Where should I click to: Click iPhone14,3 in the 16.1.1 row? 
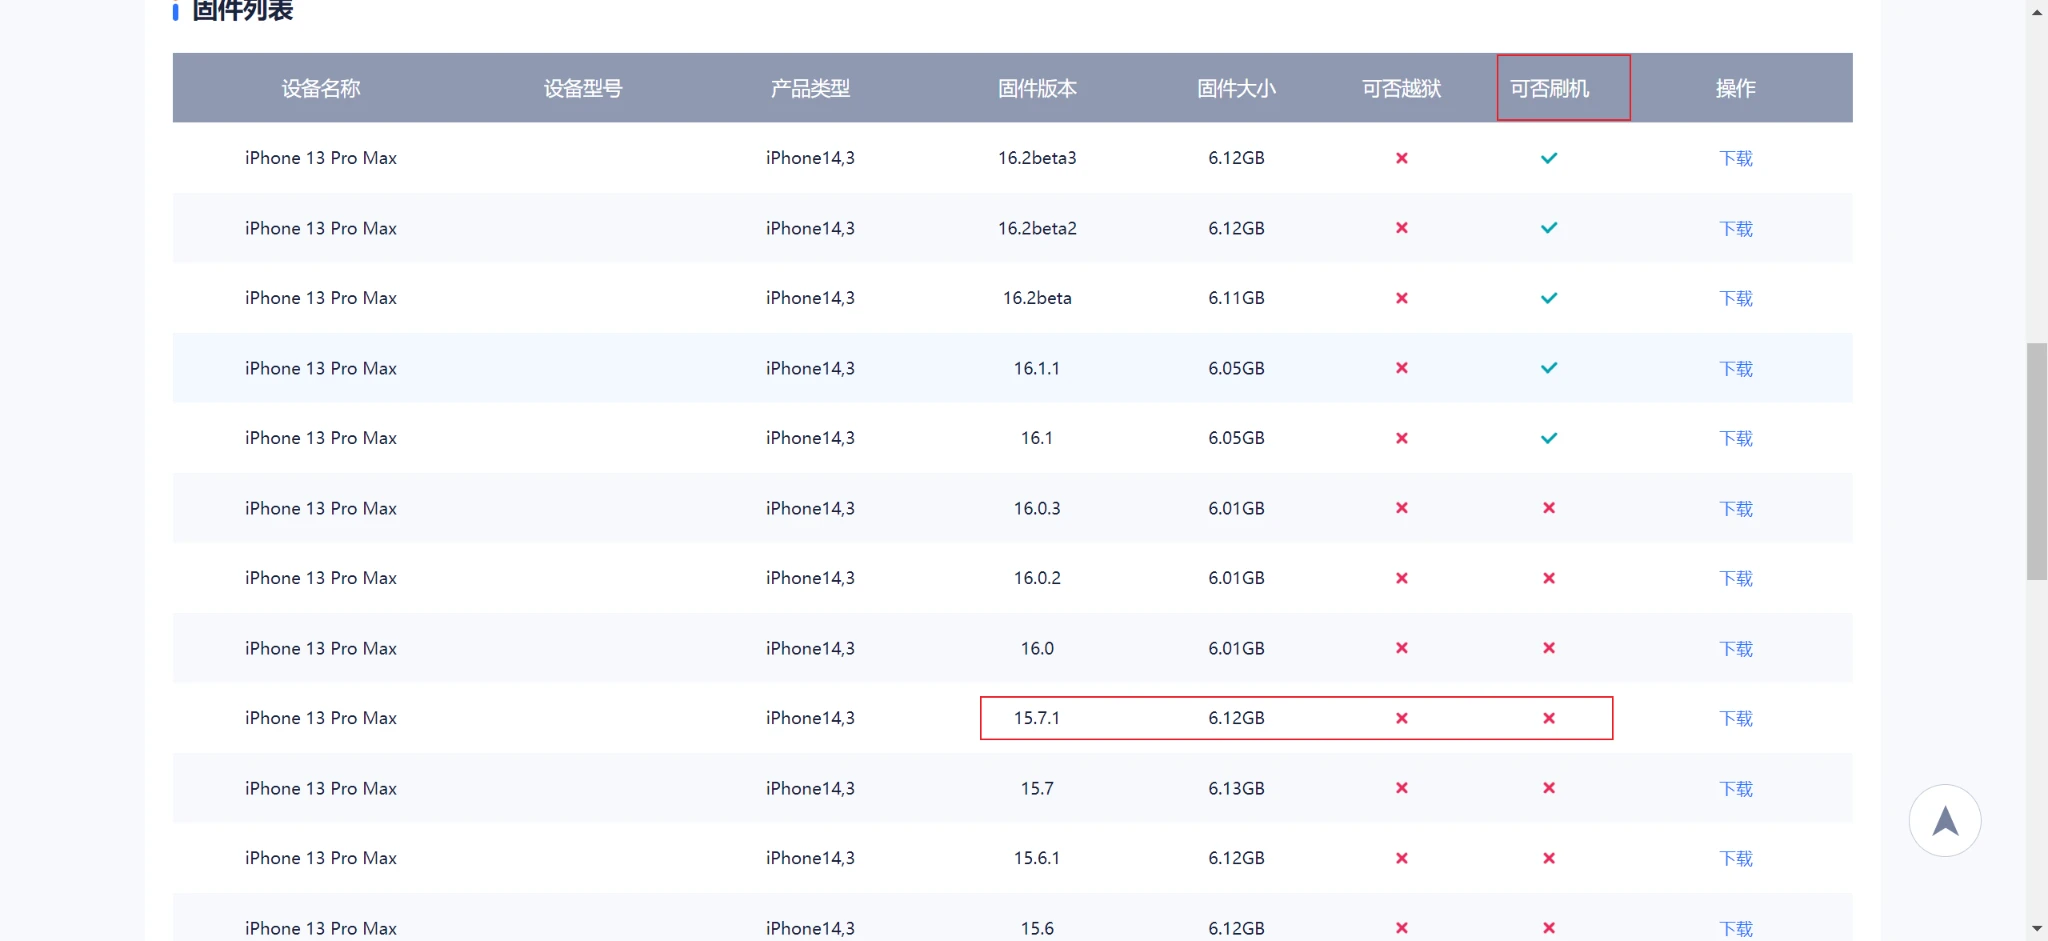click(x=810, y=368)
